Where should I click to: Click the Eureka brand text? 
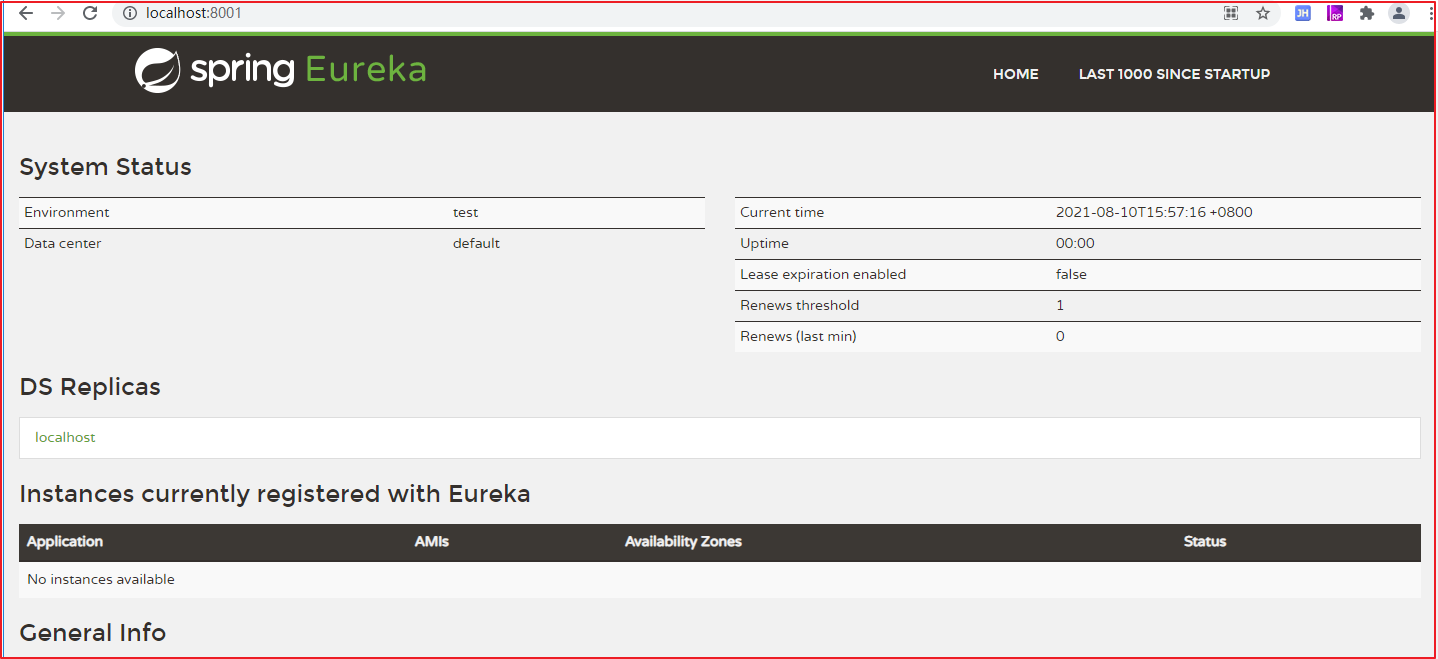click(x=365, y=70)
